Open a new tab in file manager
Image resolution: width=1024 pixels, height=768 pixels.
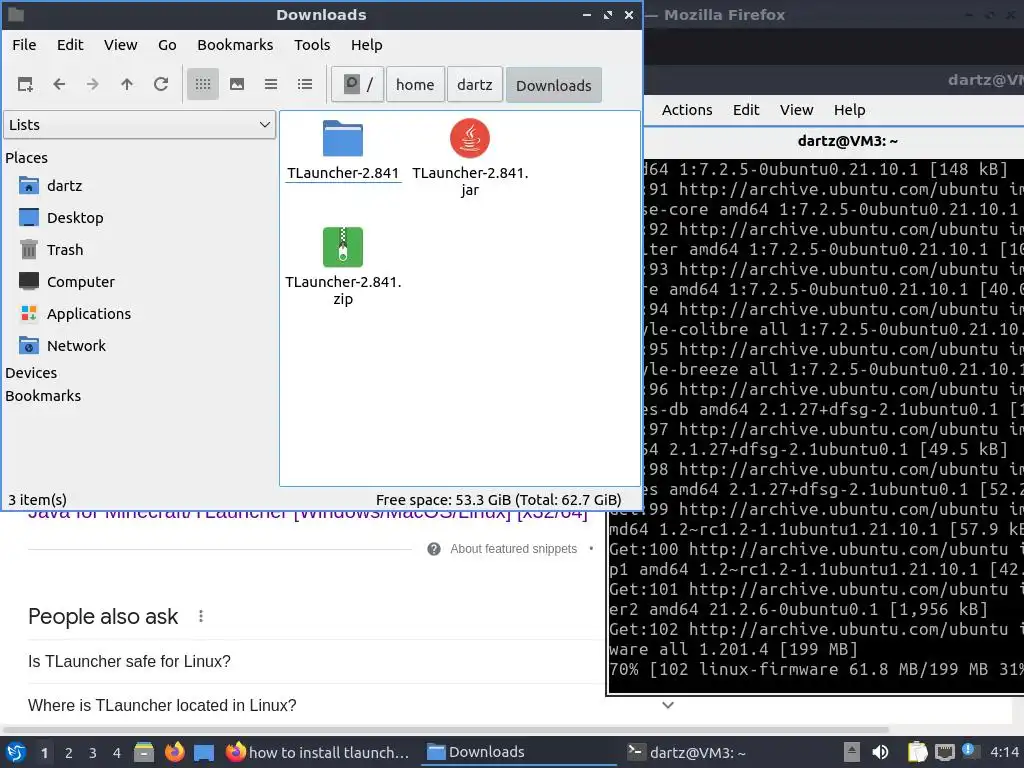coord(25,84)
